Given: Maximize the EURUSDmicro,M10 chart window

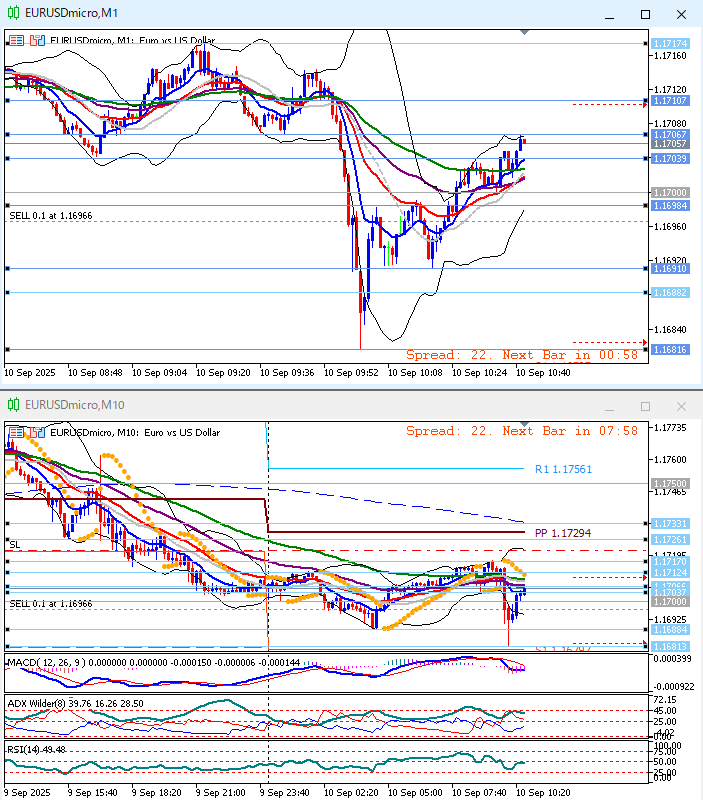Looking at the screenshot, I should click(x=645, y=406).
